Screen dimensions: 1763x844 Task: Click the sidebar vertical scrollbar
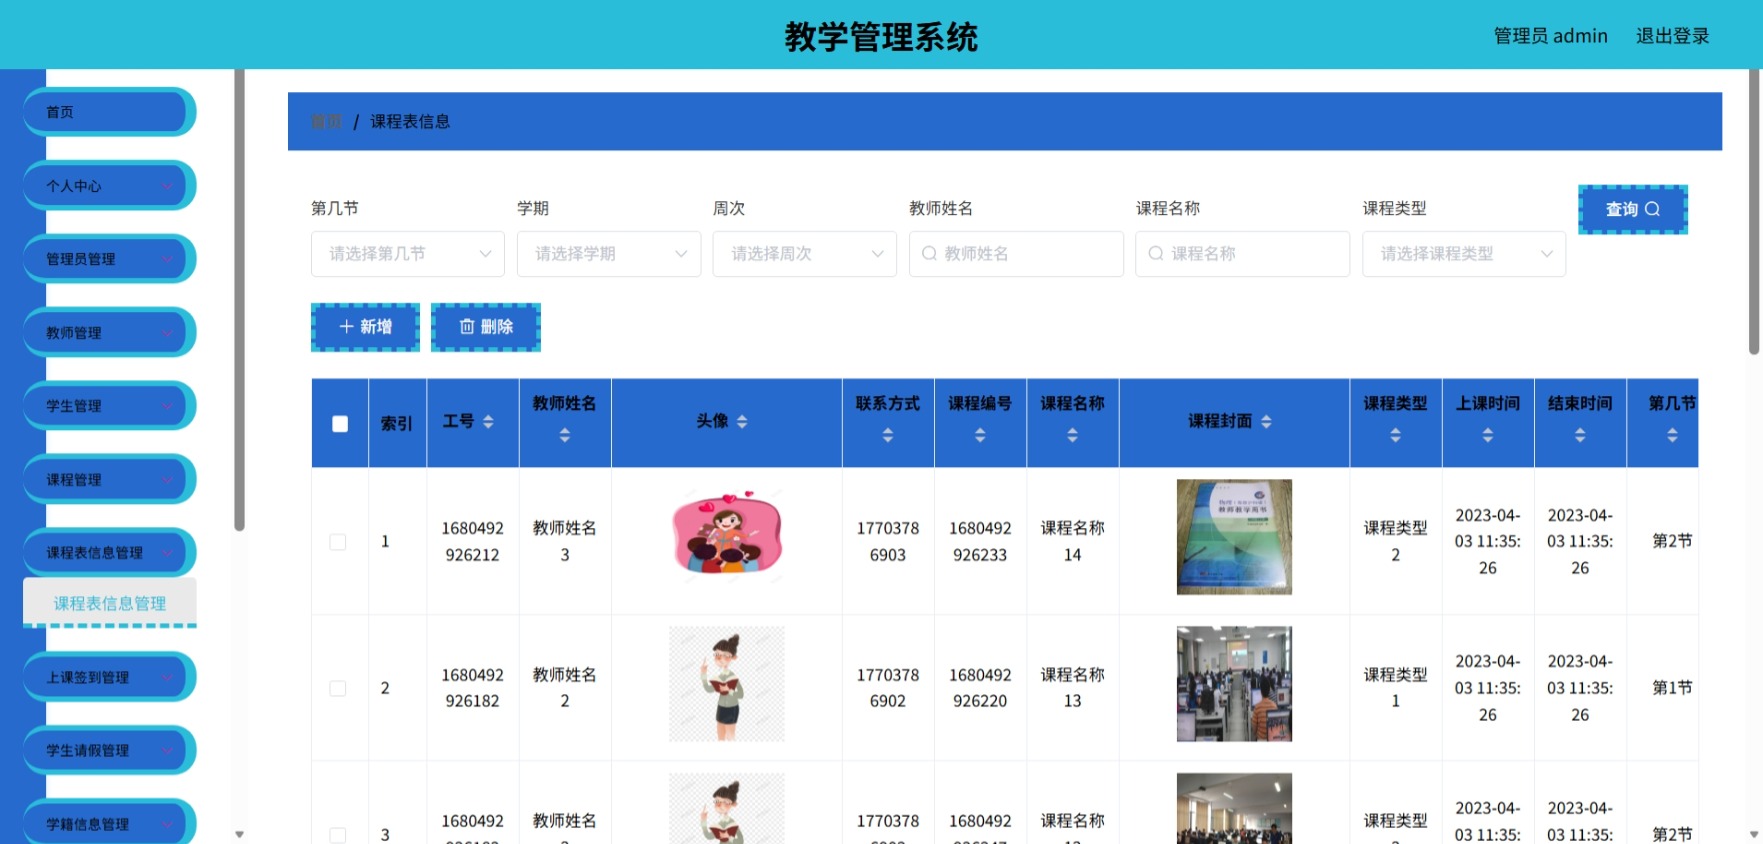click(239, 300)
